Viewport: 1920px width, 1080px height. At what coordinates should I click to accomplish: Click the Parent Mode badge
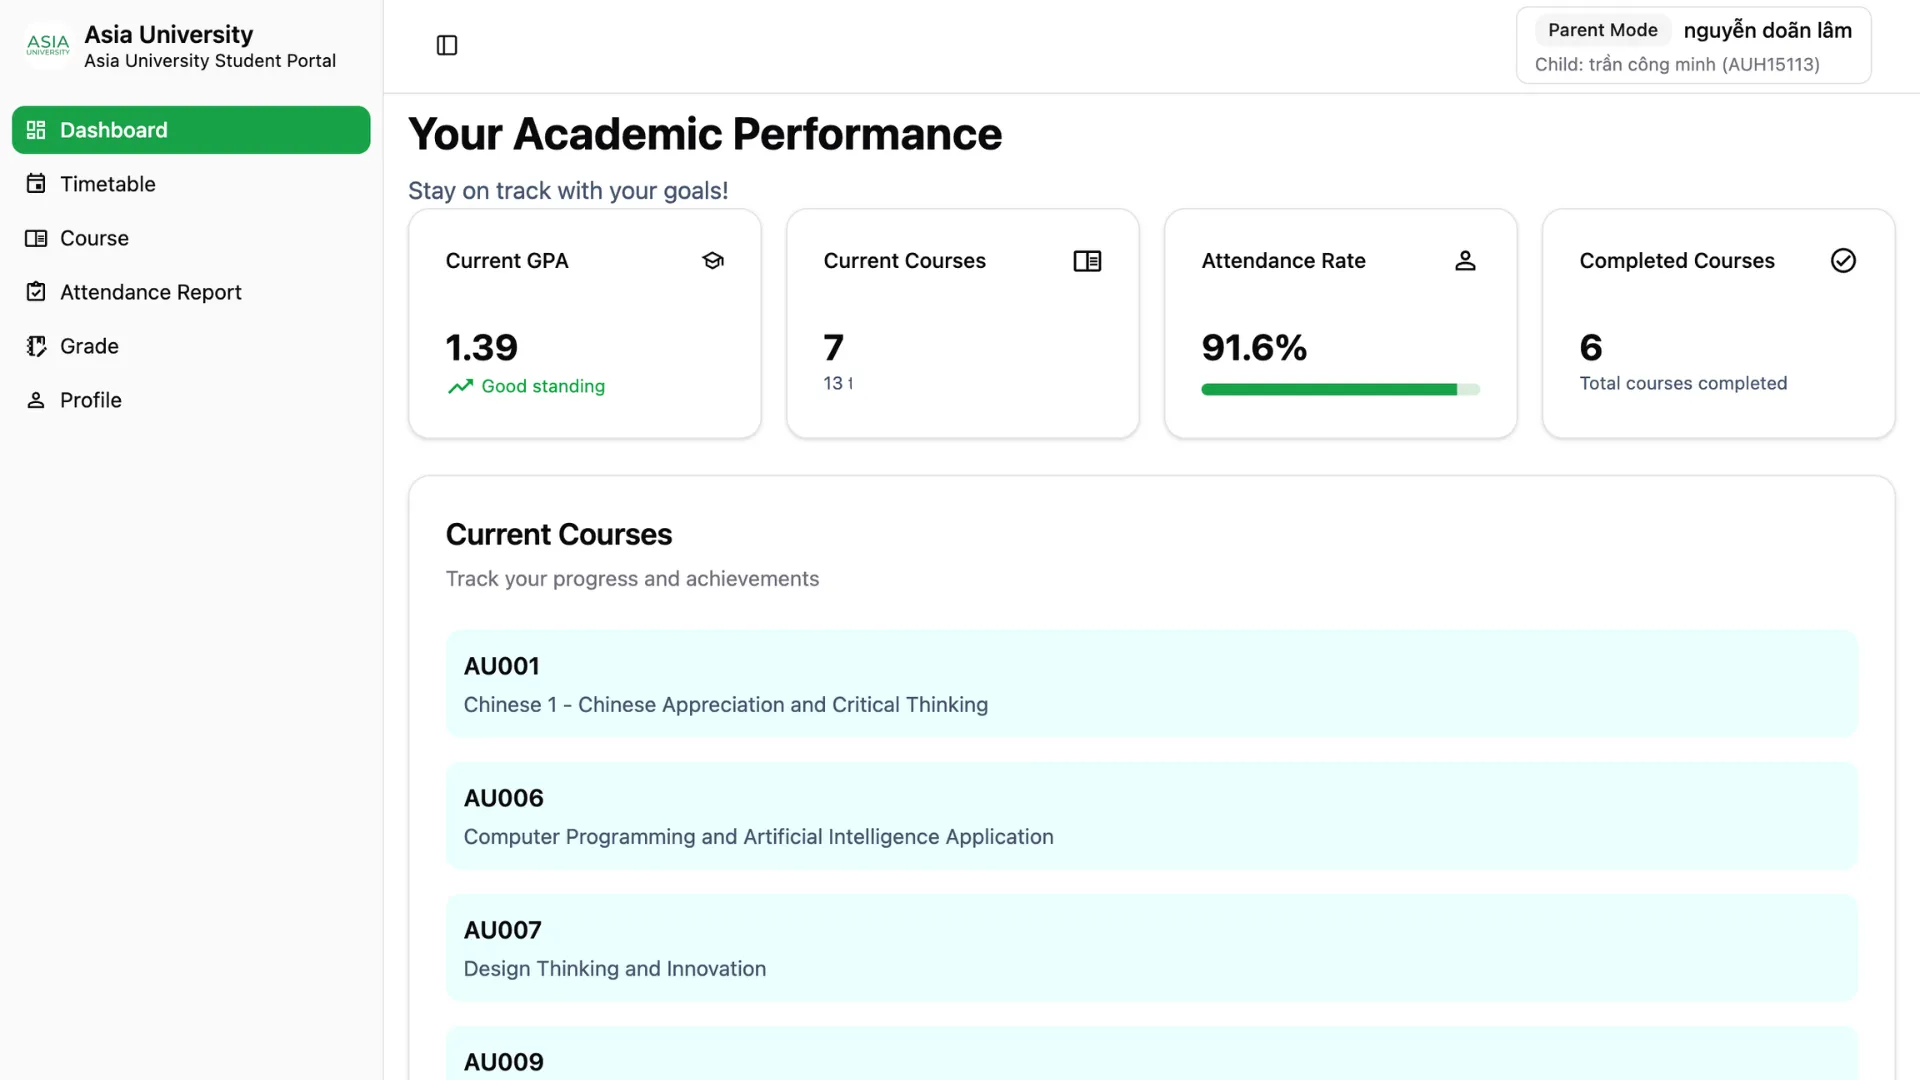coord(1601,30)
